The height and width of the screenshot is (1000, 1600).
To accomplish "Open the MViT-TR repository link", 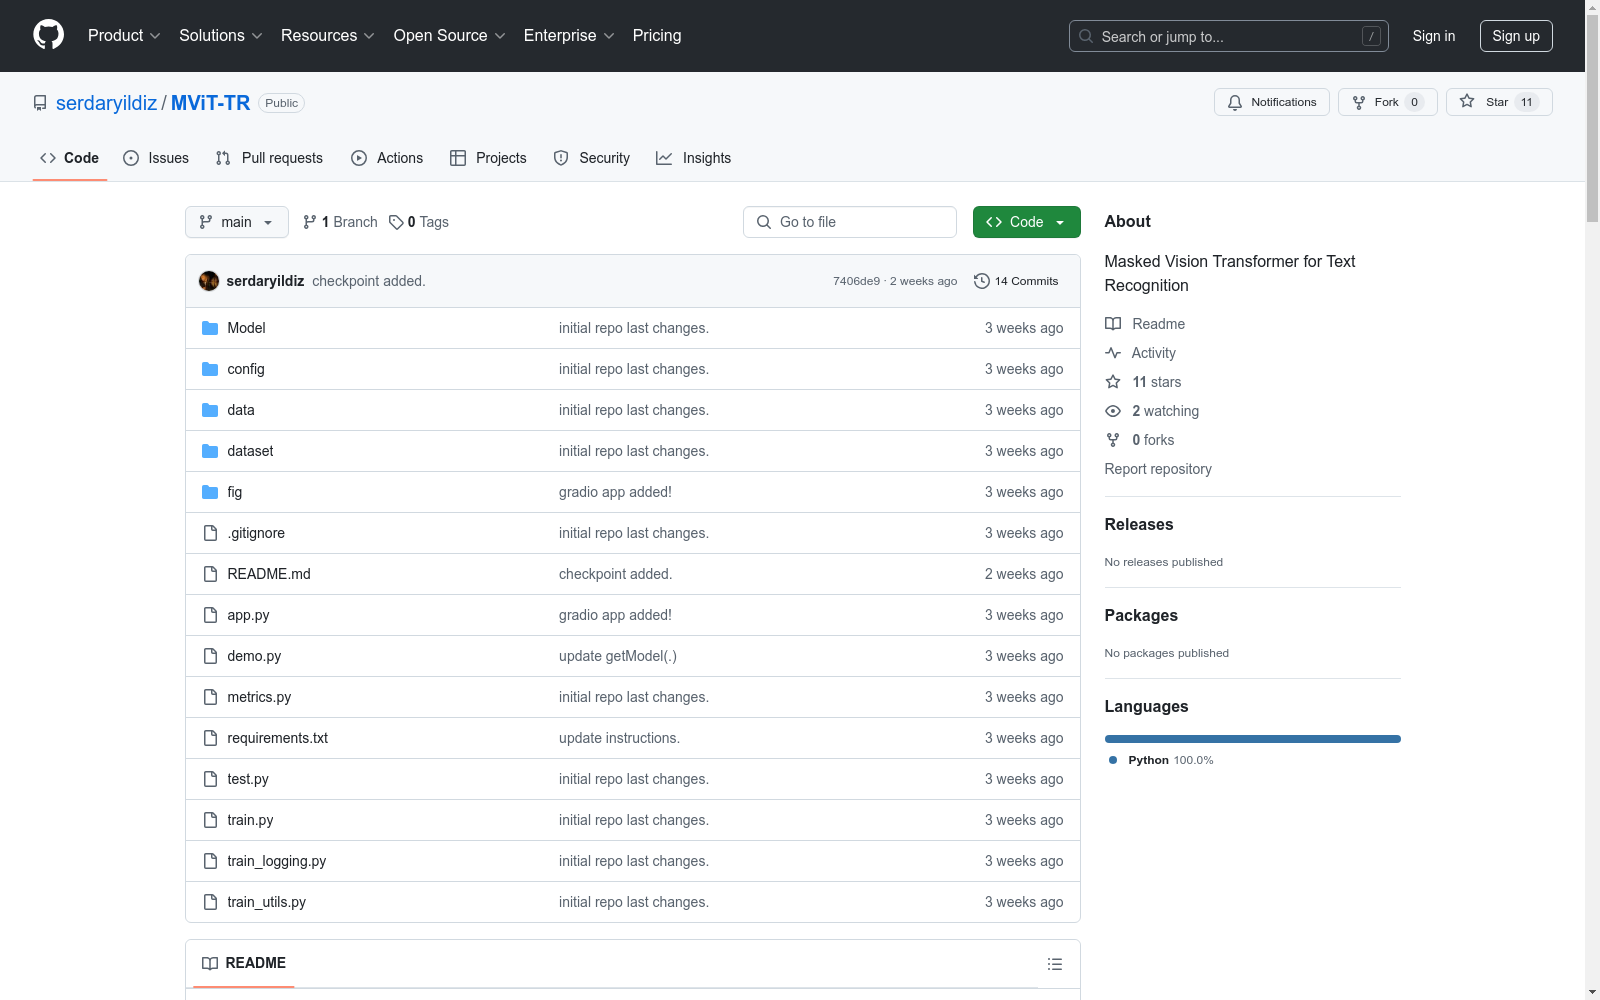I will (x=210, y=103).
